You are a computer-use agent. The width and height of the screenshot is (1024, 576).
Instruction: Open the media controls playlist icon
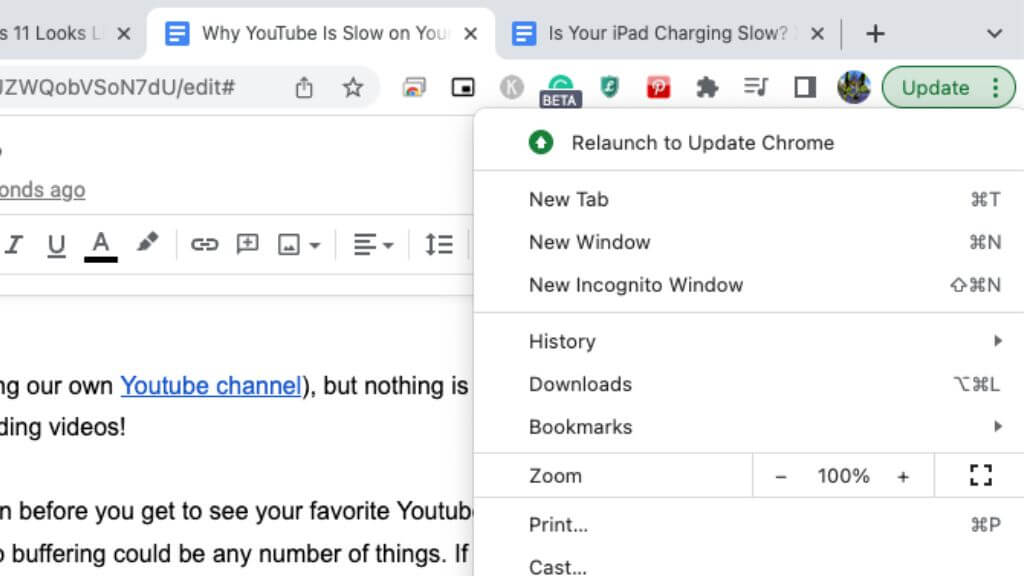[x=756, y=86]
